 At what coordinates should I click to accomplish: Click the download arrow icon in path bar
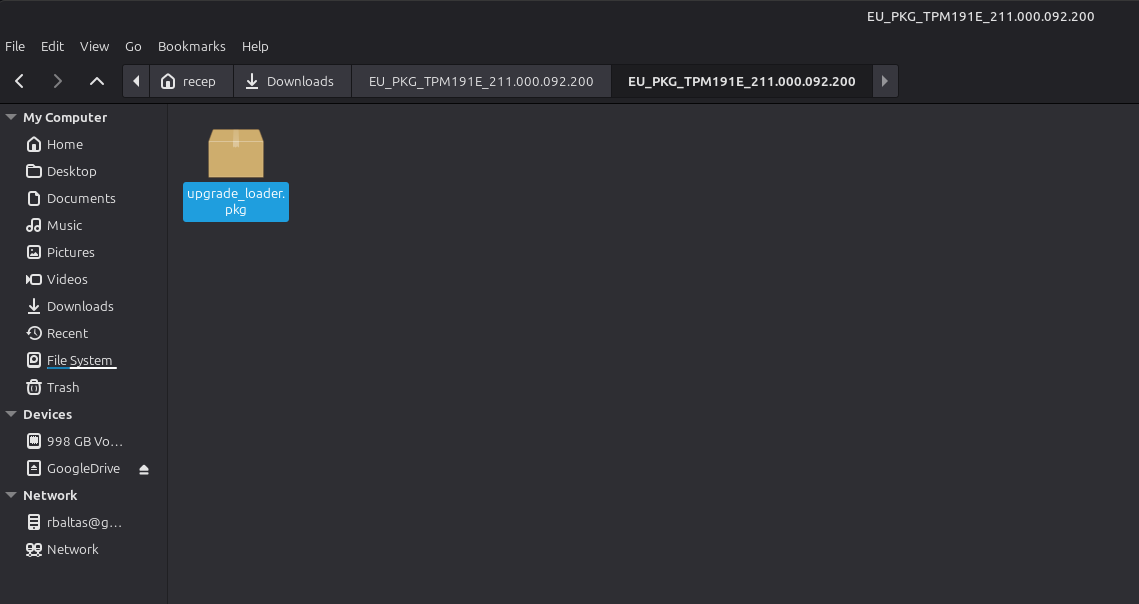pyautogui.click(x=252, y=81)
